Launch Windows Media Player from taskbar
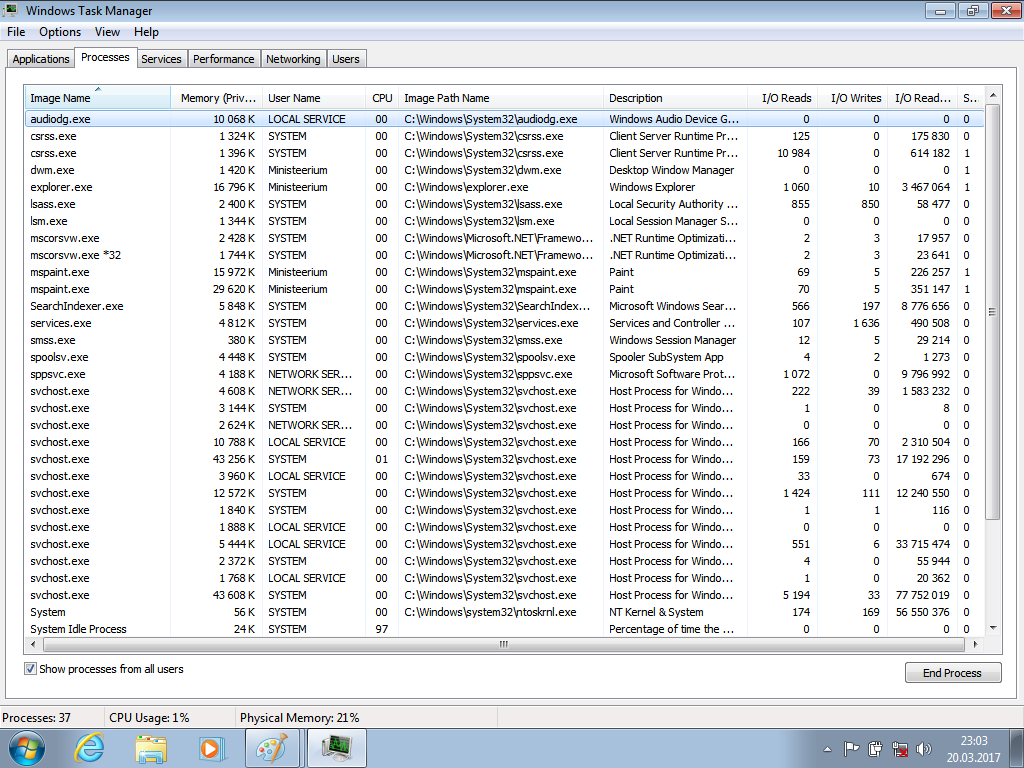The width and height of the screenshot is (1024, 768). [x=212, y=748]
